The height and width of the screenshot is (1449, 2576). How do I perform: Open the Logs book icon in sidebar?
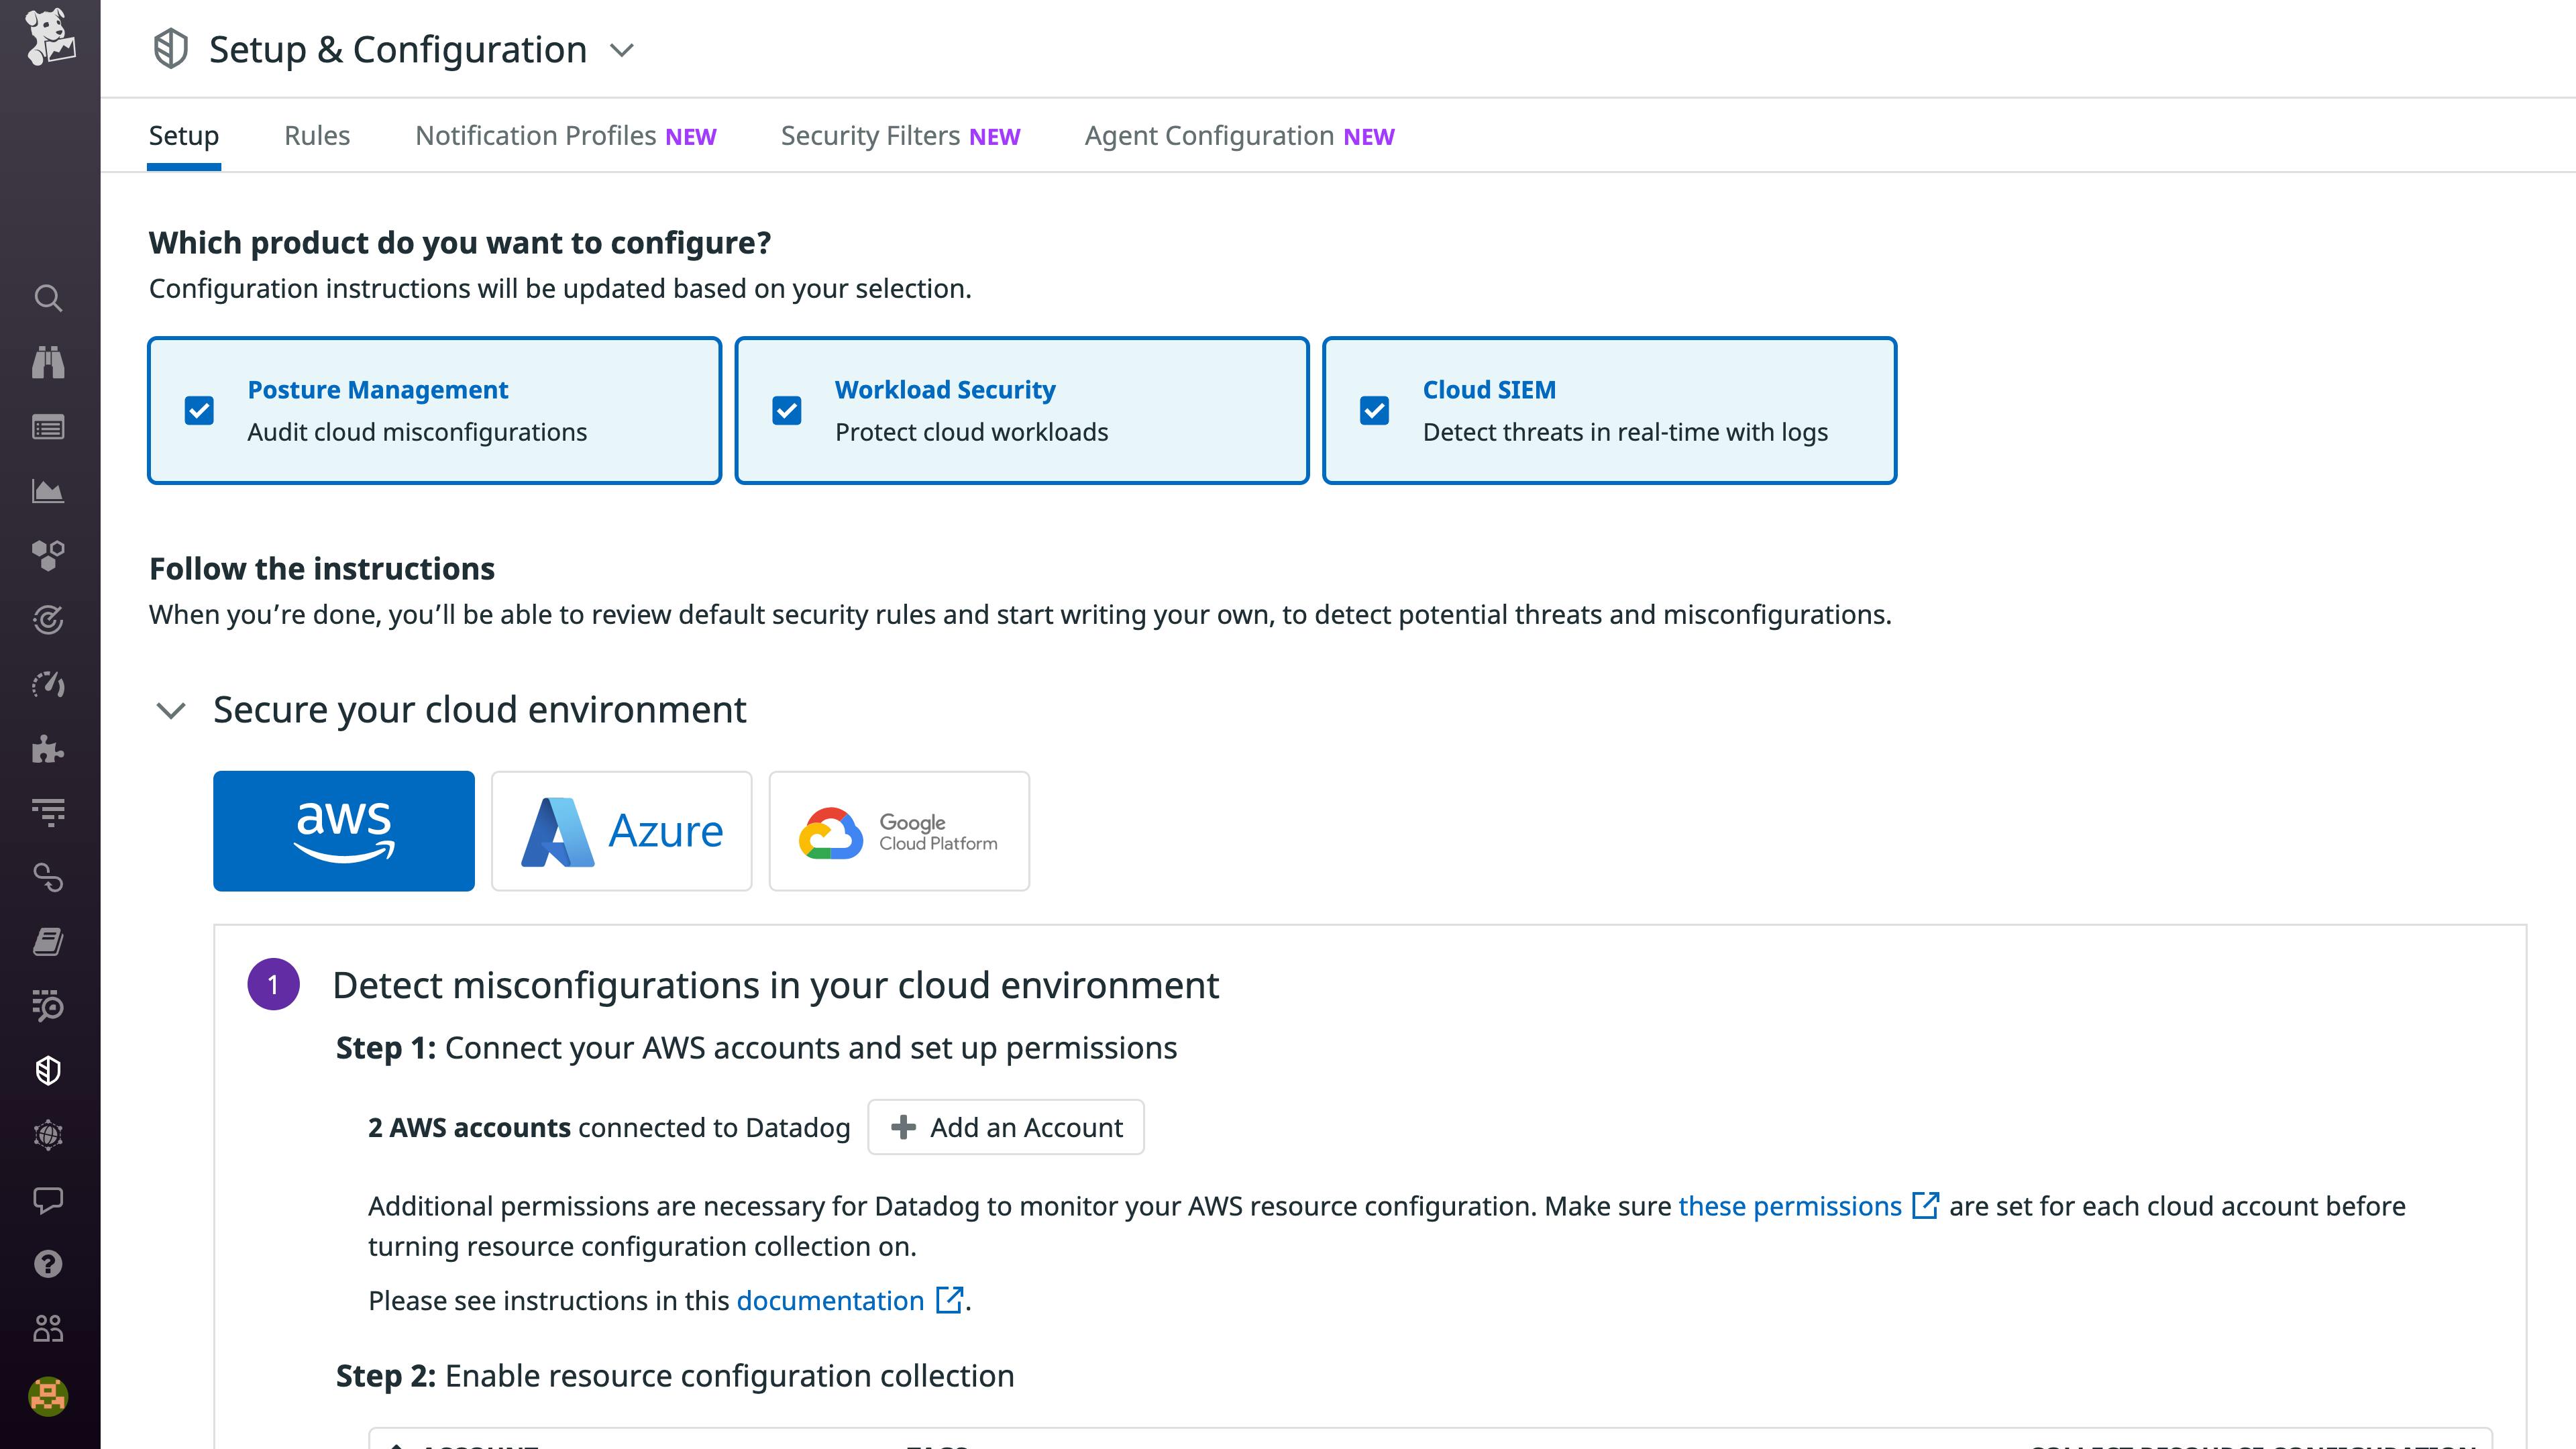pos(49,941)
